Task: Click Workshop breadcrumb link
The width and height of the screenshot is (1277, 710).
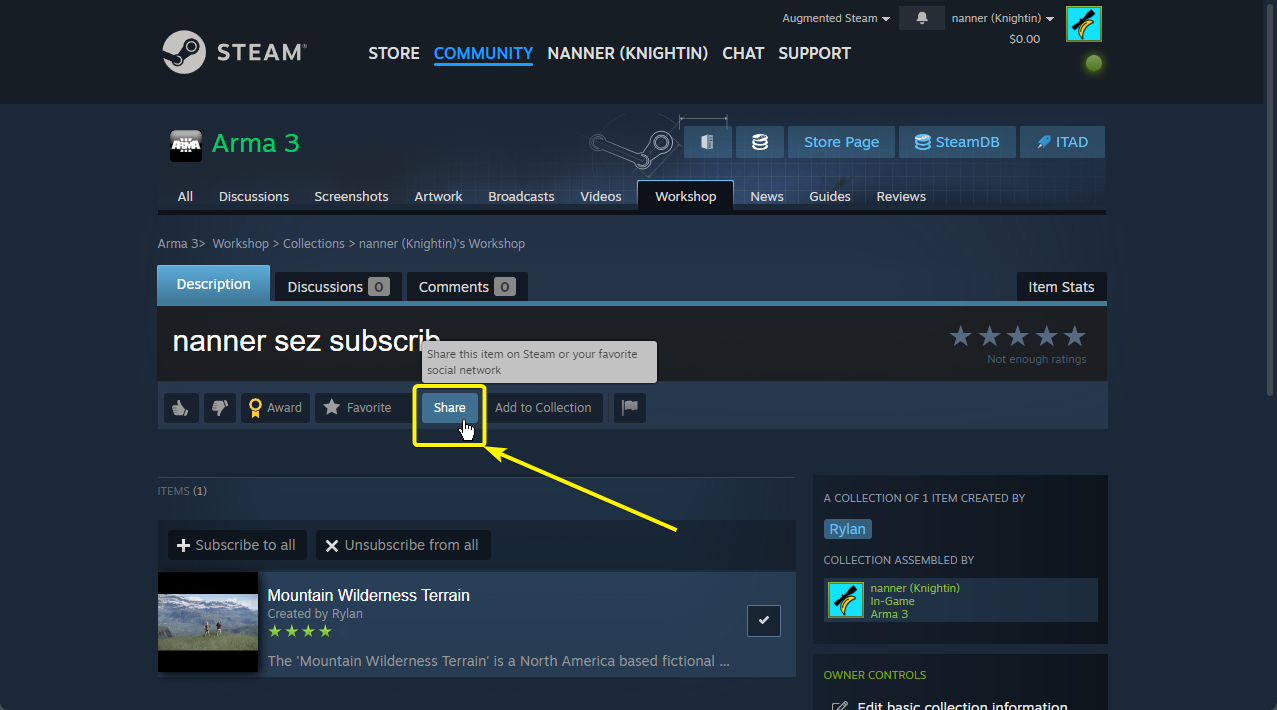Action: 240,243
